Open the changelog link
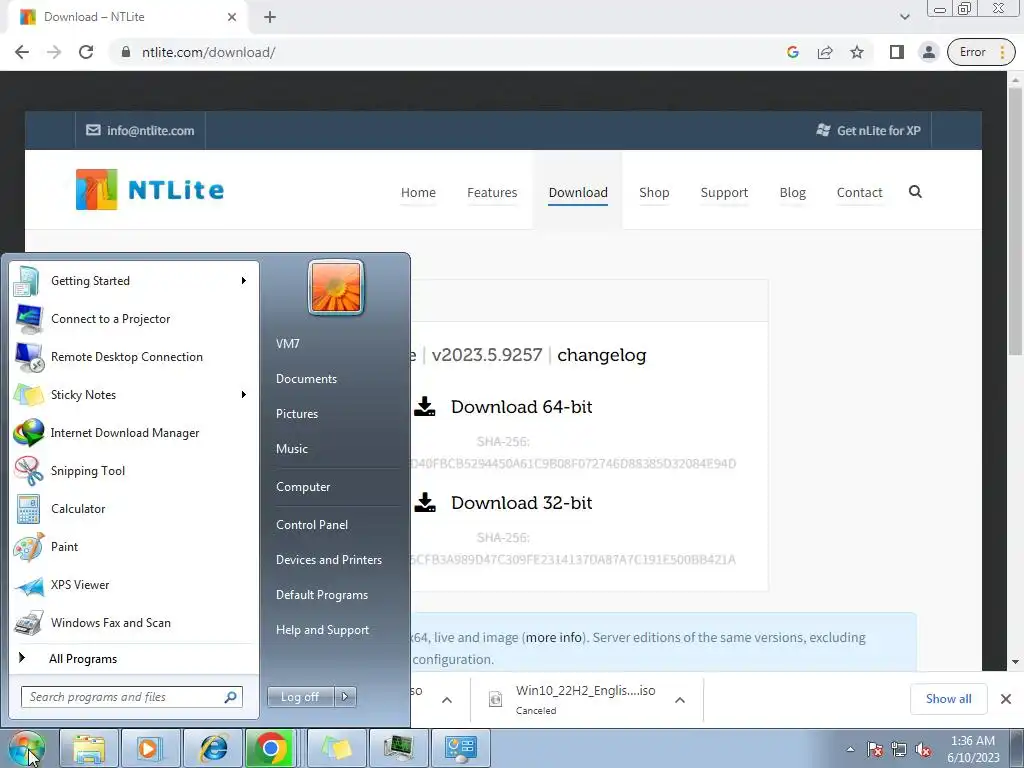Image resolution: width=1024 pixels, height=768 pixels. coord(601,355)
